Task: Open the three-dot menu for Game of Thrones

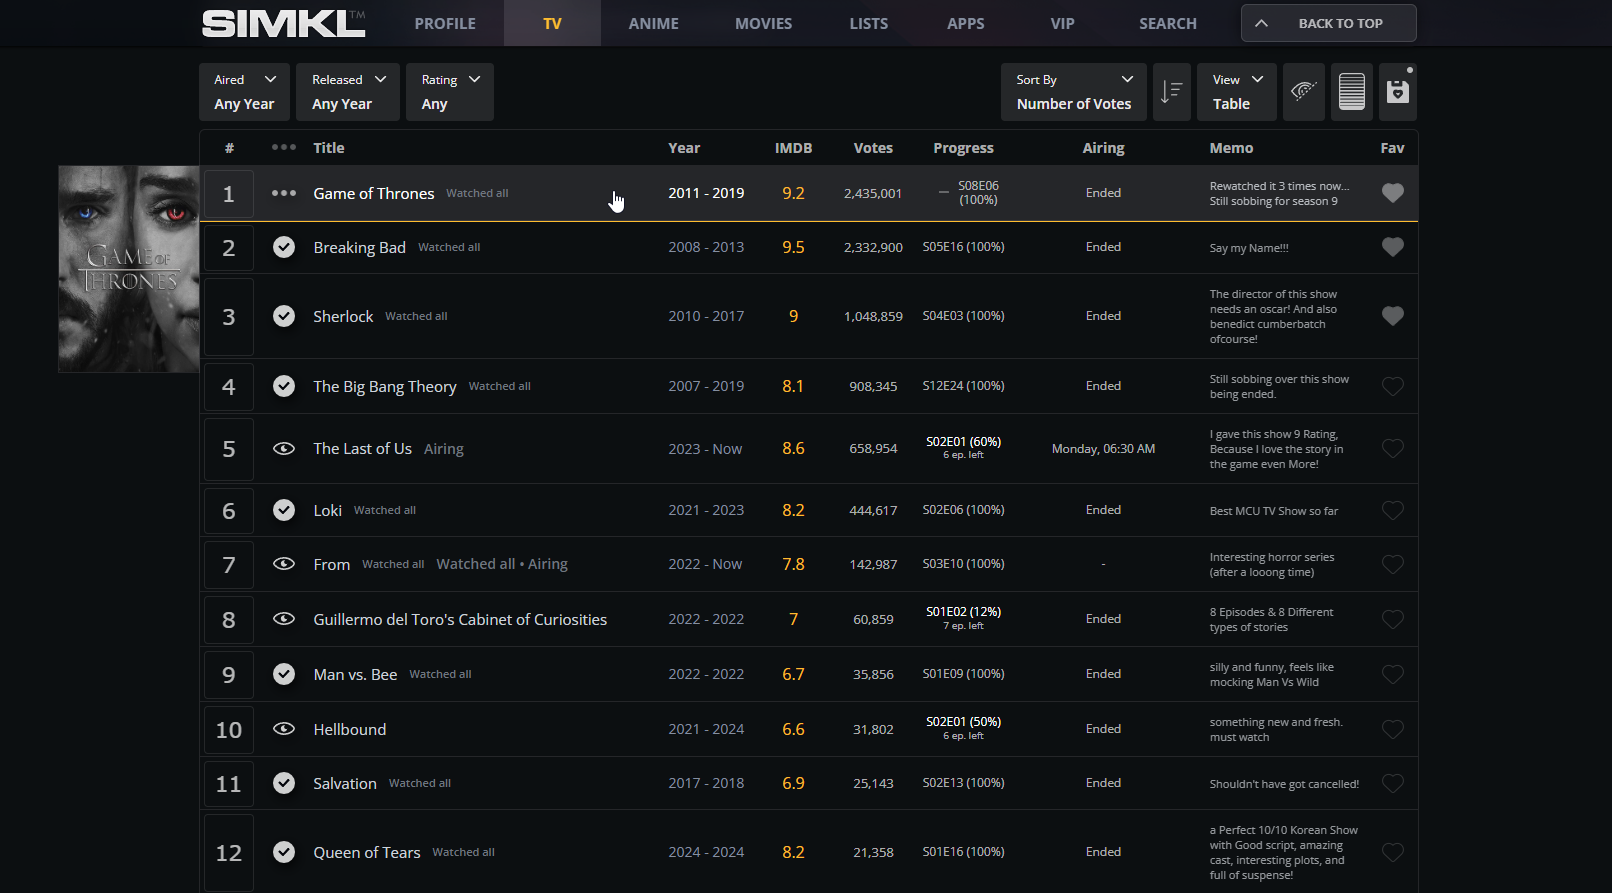Action: point(284,193)
